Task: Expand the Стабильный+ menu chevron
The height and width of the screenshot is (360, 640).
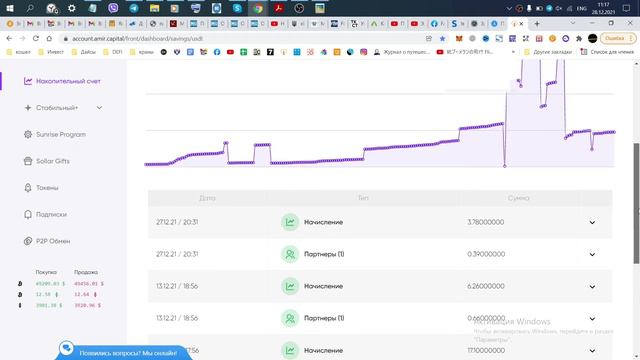Action: click(99, 108)
